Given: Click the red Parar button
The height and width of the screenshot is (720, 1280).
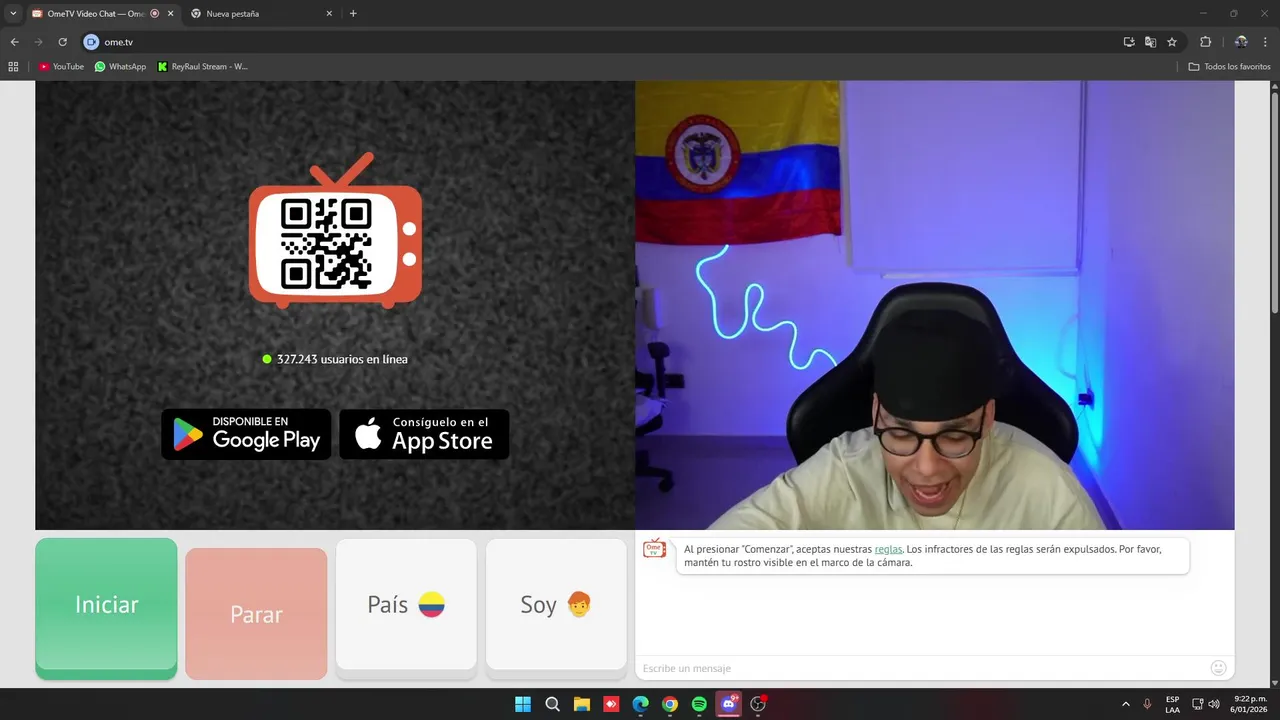Looking at the screenshot, I should [x=256, y=614].
